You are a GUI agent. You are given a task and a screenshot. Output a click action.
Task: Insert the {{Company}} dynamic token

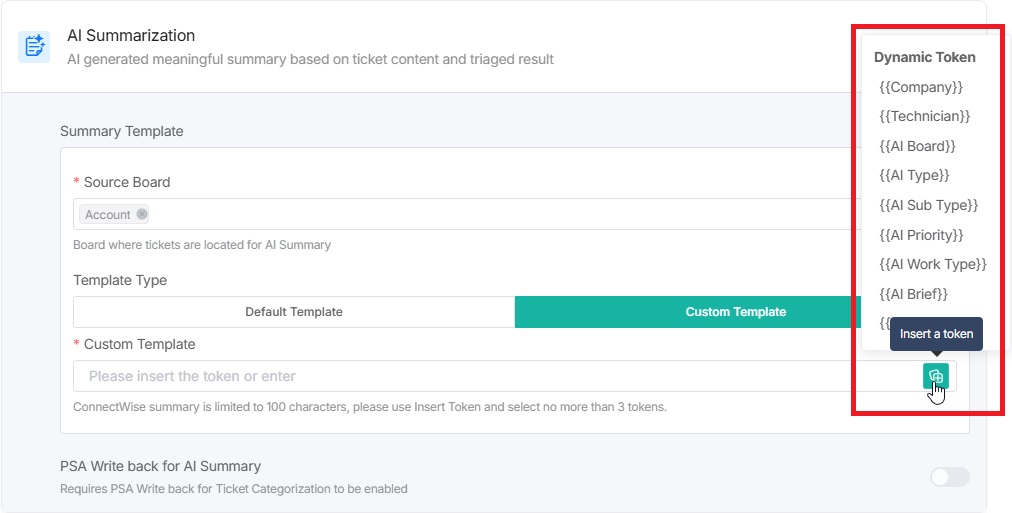921,87
